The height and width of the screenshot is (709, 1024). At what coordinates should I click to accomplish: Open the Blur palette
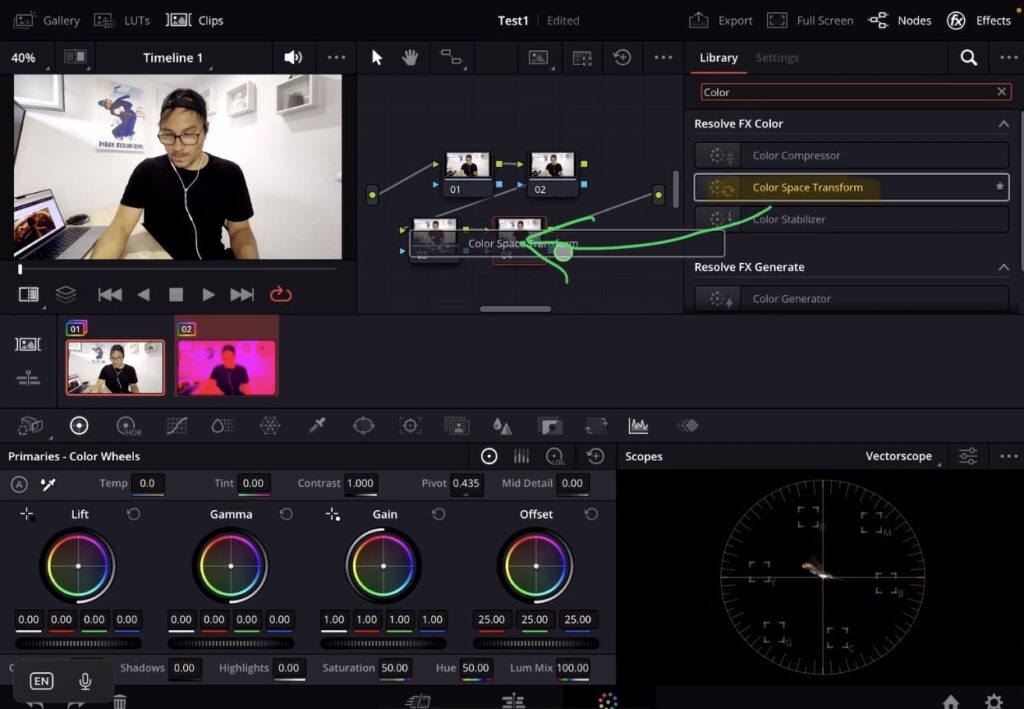(x=504, y=425)
